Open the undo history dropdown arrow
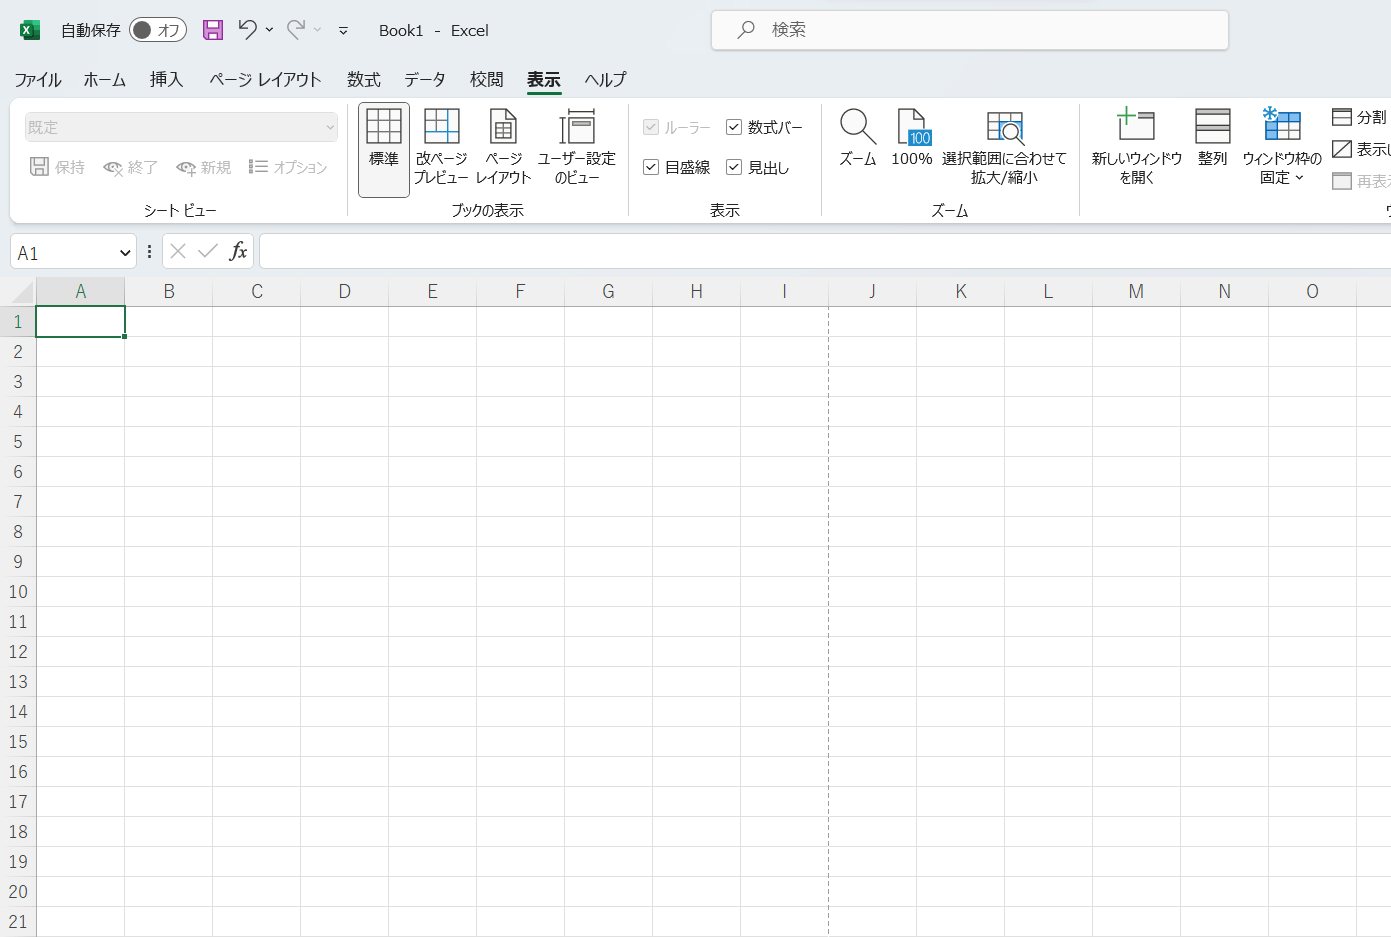Viewport: 1391px width, 937px height. click(x=269, y=30)
